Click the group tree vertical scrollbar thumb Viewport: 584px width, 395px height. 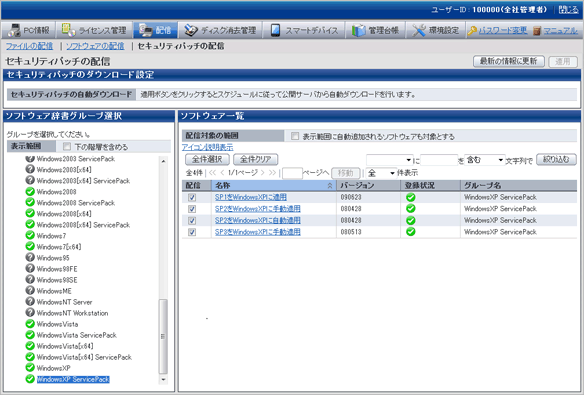(163, 336)
